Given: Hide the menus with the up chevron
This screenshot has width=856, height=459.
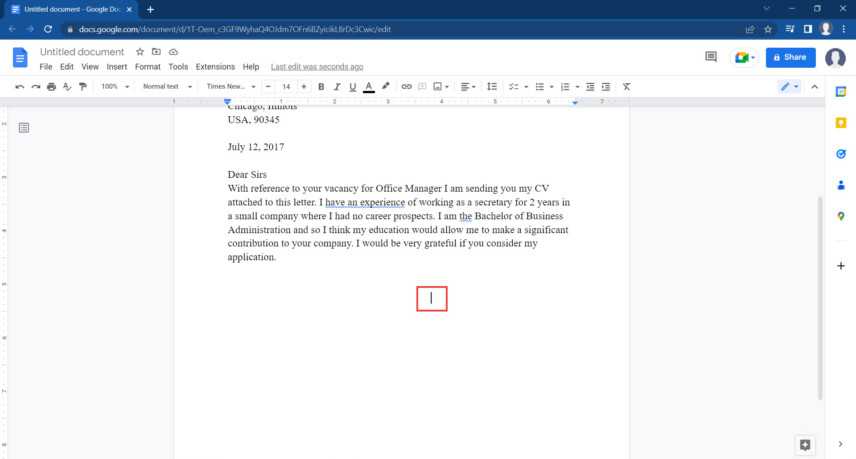Looking at the screenshot, I should pyautogui.click(x=815, y=87).
